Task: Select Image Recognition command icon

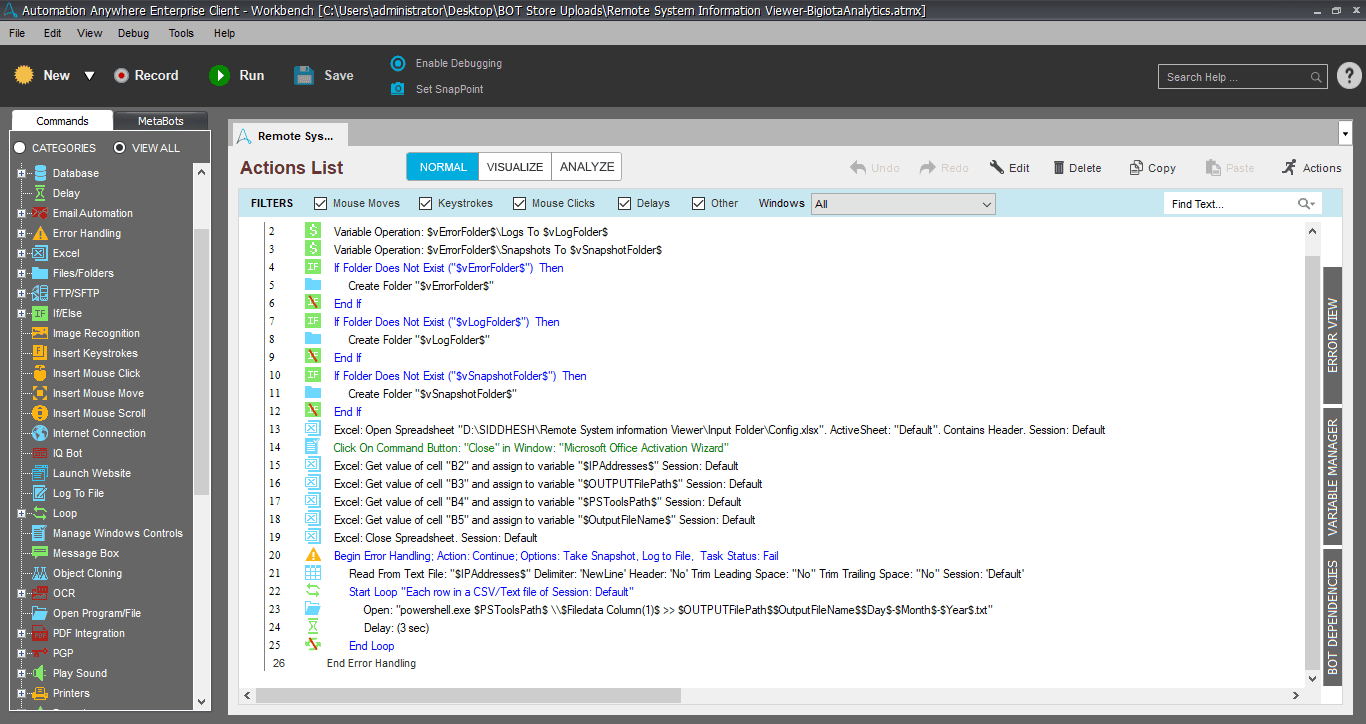Action: (40, 333)
